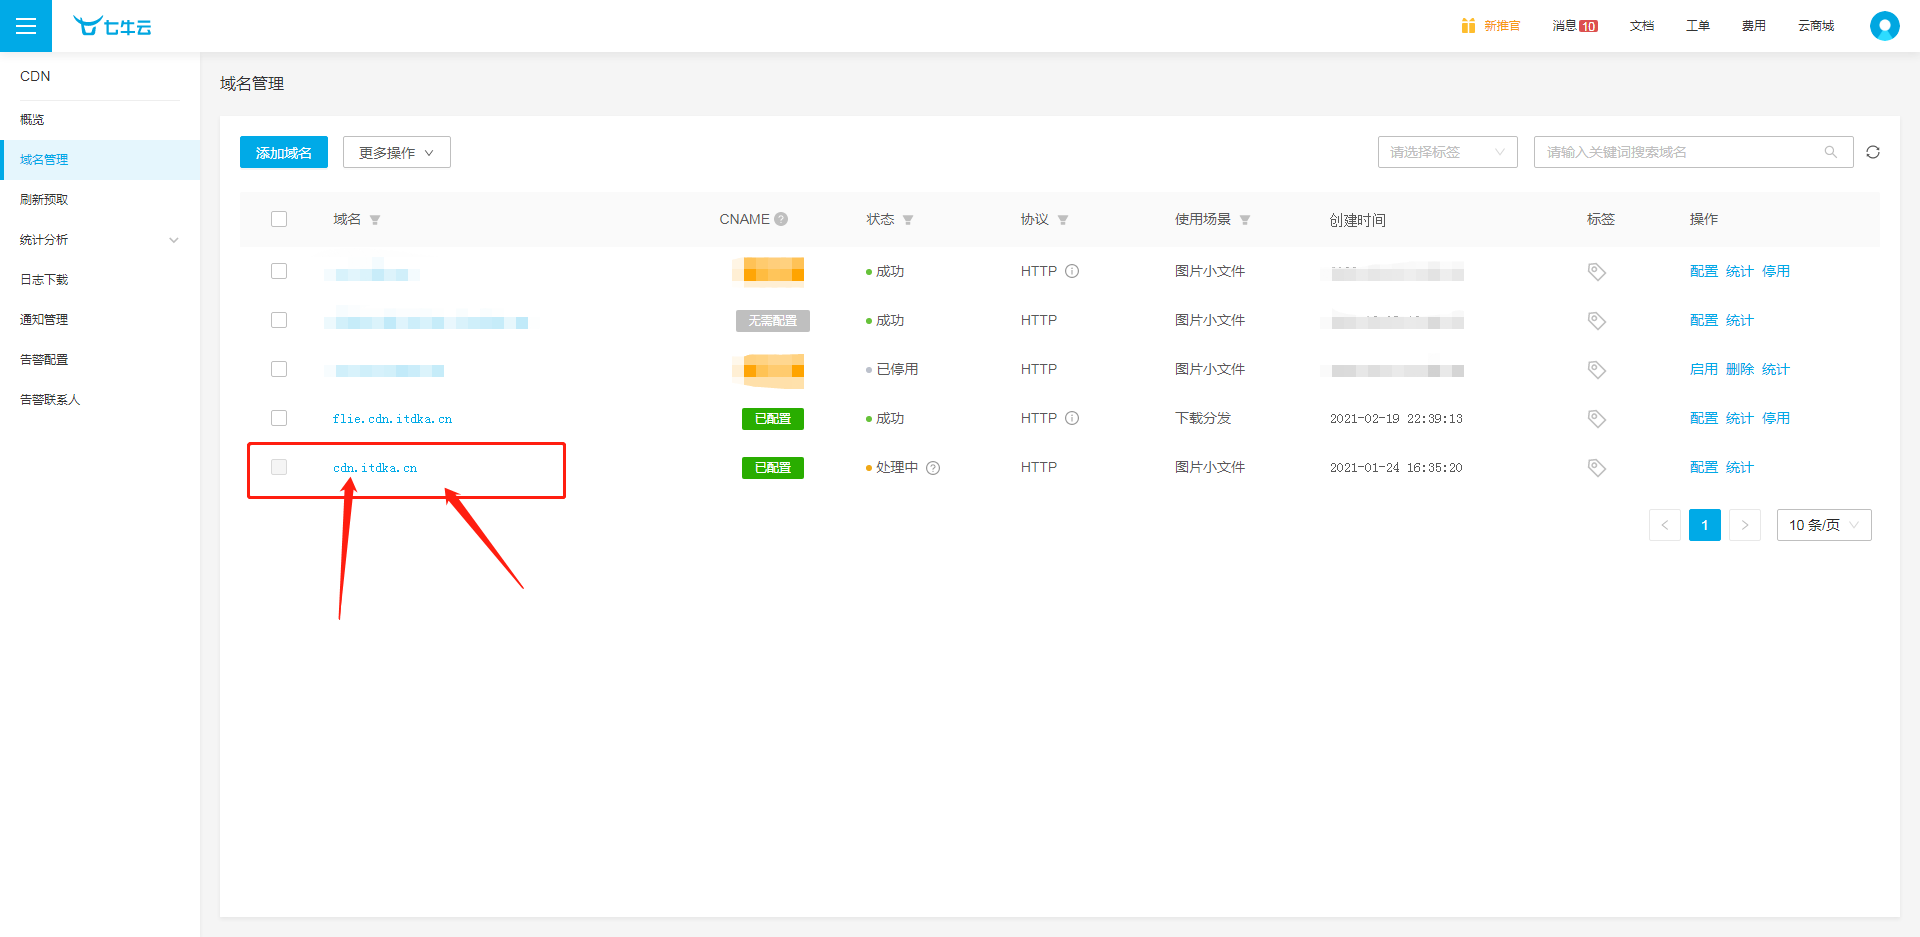The image size is (1920, 937).
Task: Open the cdn.itdka.cn domain link
Action: point(375,468)
